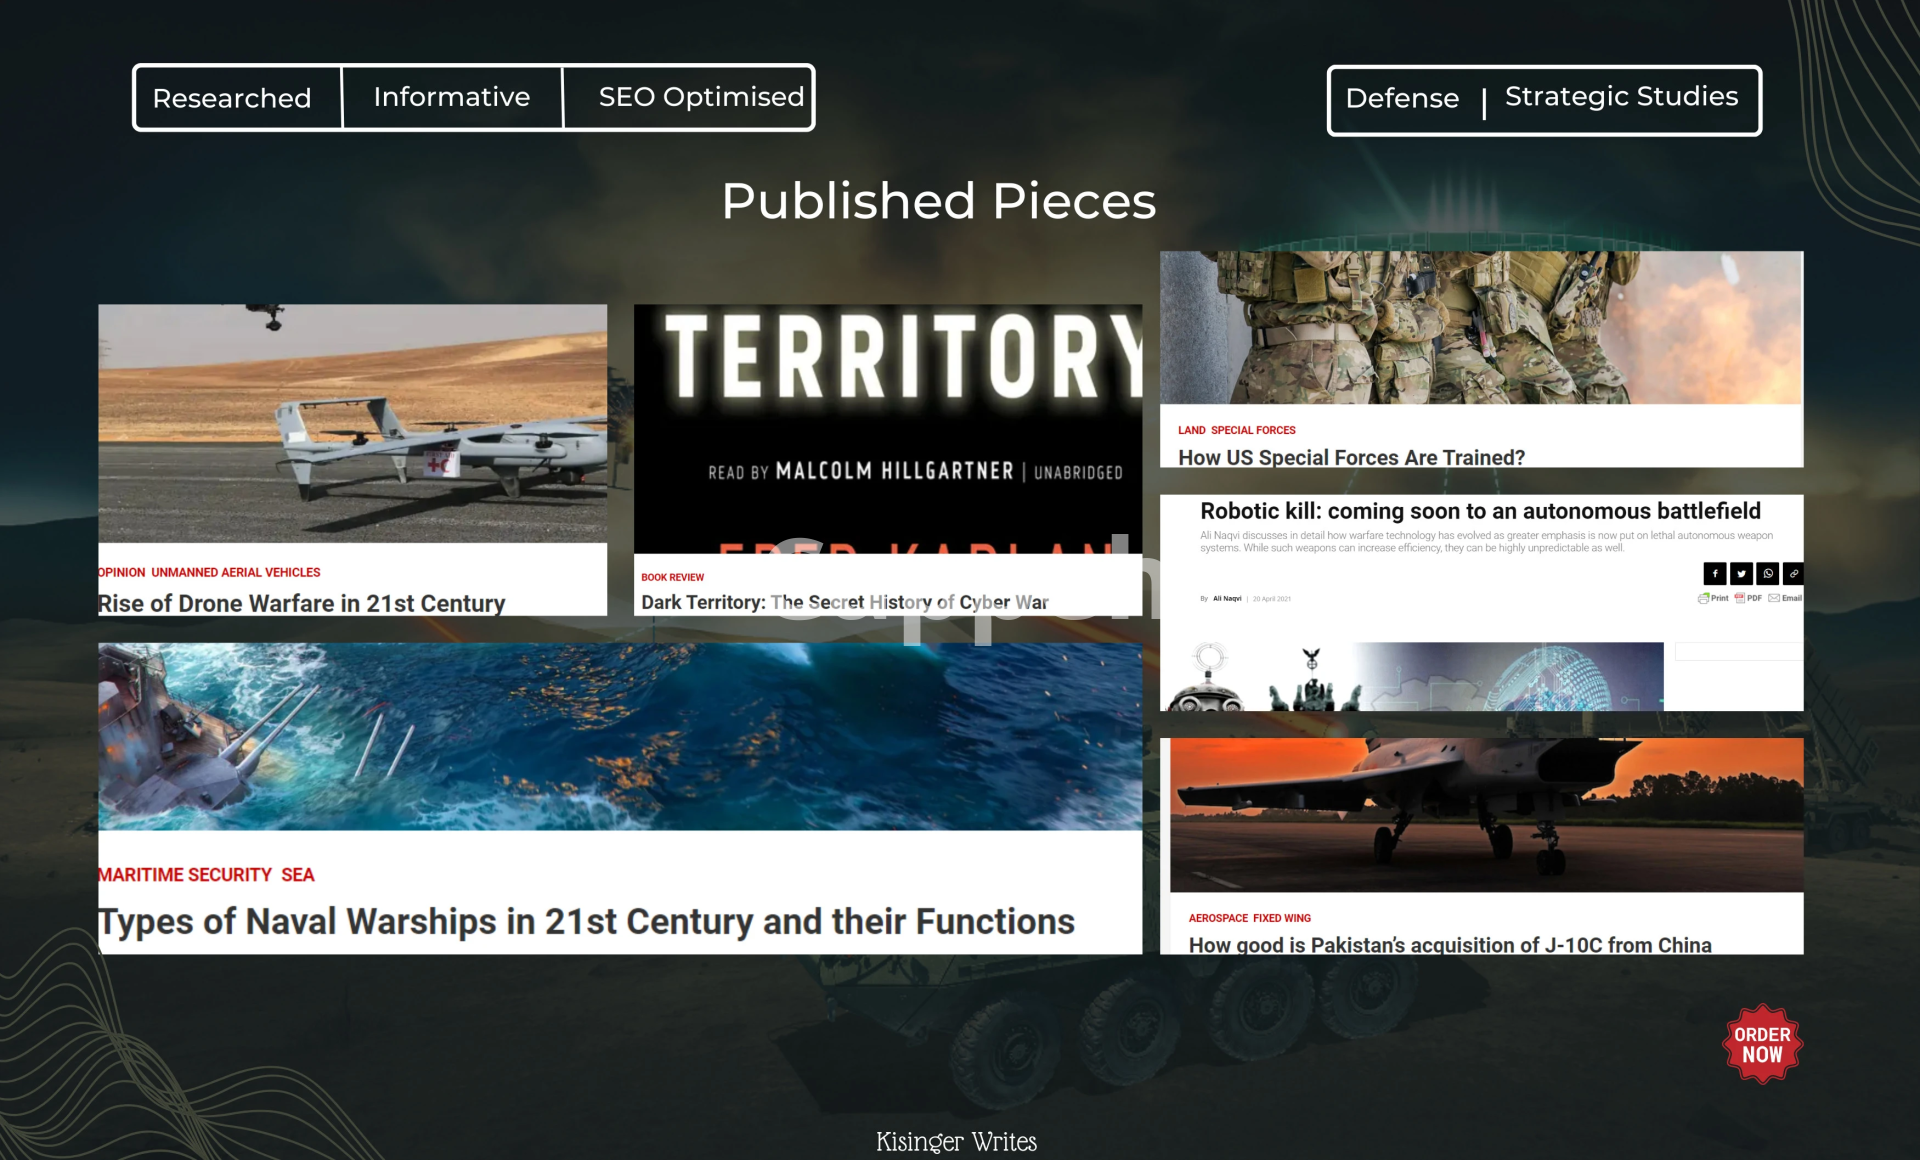The height and width of the screenshot is (1160, 1920).
Task: Open How US Special Forces Are Trained
Action: 1351,457
